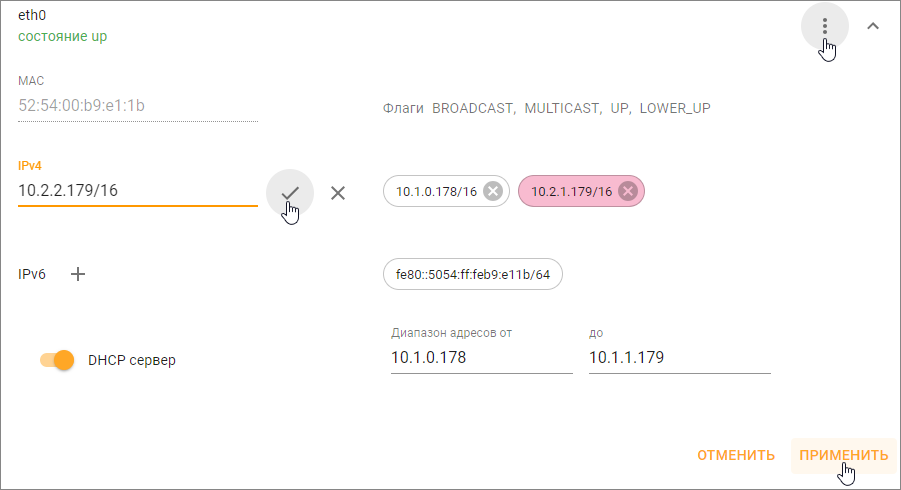Toggle the DHCP сервер switch off
Viewport: 901px width, 490px height.
(x=57, y=360)
